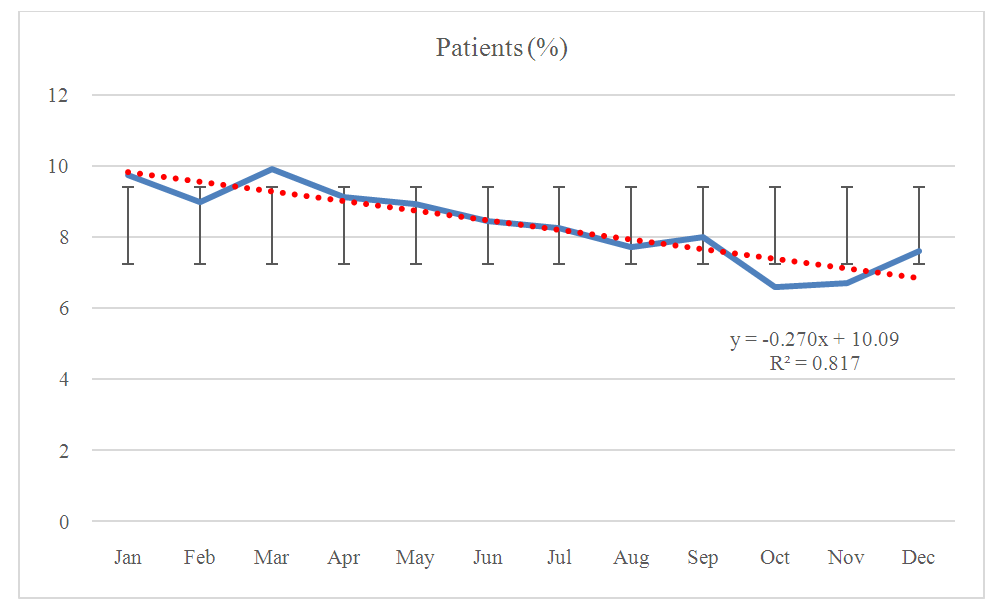1002x615 pixels.
Task: Select the red dotted trendline near Nov
Action: [847, 268]
